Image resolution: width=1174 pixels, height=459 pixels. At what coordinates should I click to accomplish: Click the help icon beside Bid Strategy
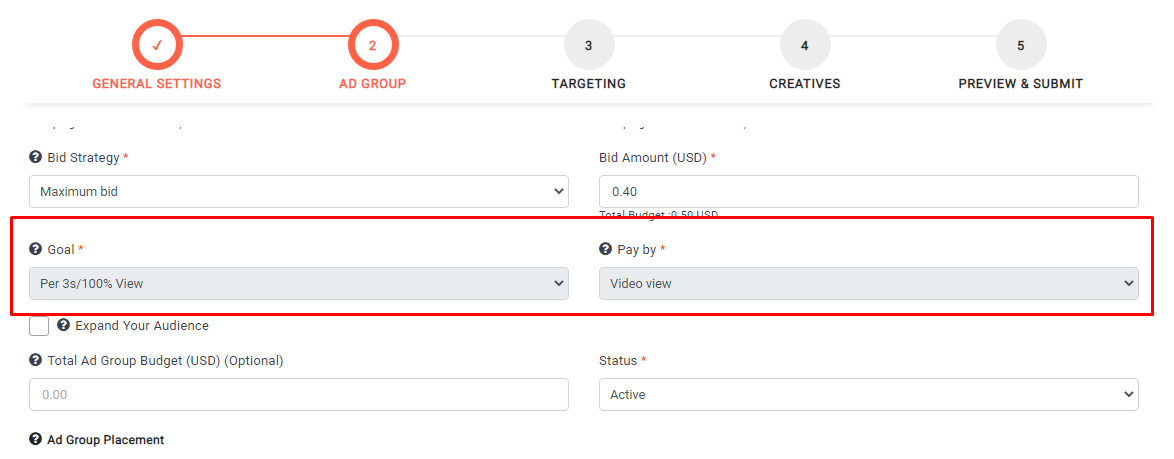click(36, 158)
